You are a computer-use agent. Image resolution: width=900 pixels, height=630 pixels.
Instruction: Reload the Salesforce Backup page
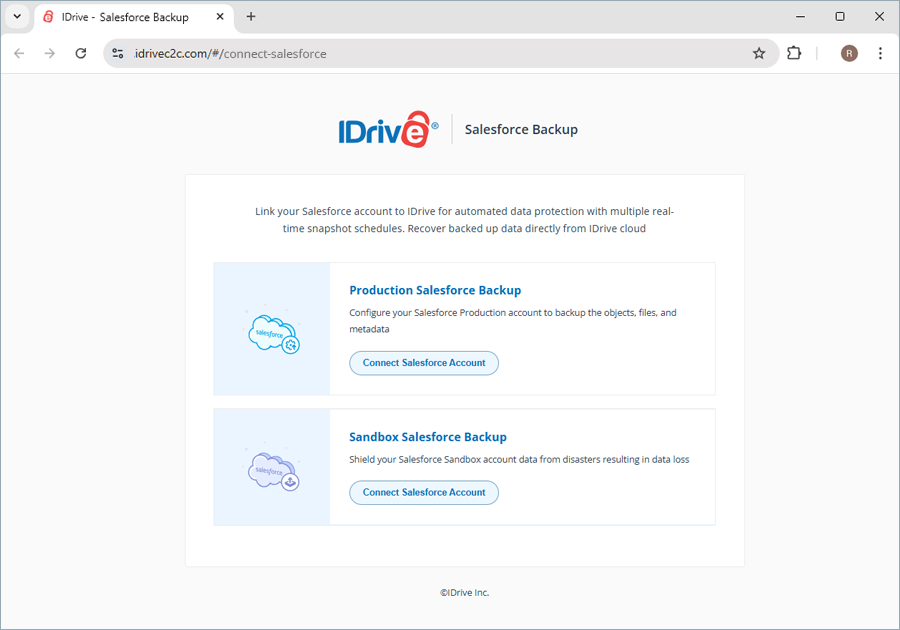click(81, 53)
